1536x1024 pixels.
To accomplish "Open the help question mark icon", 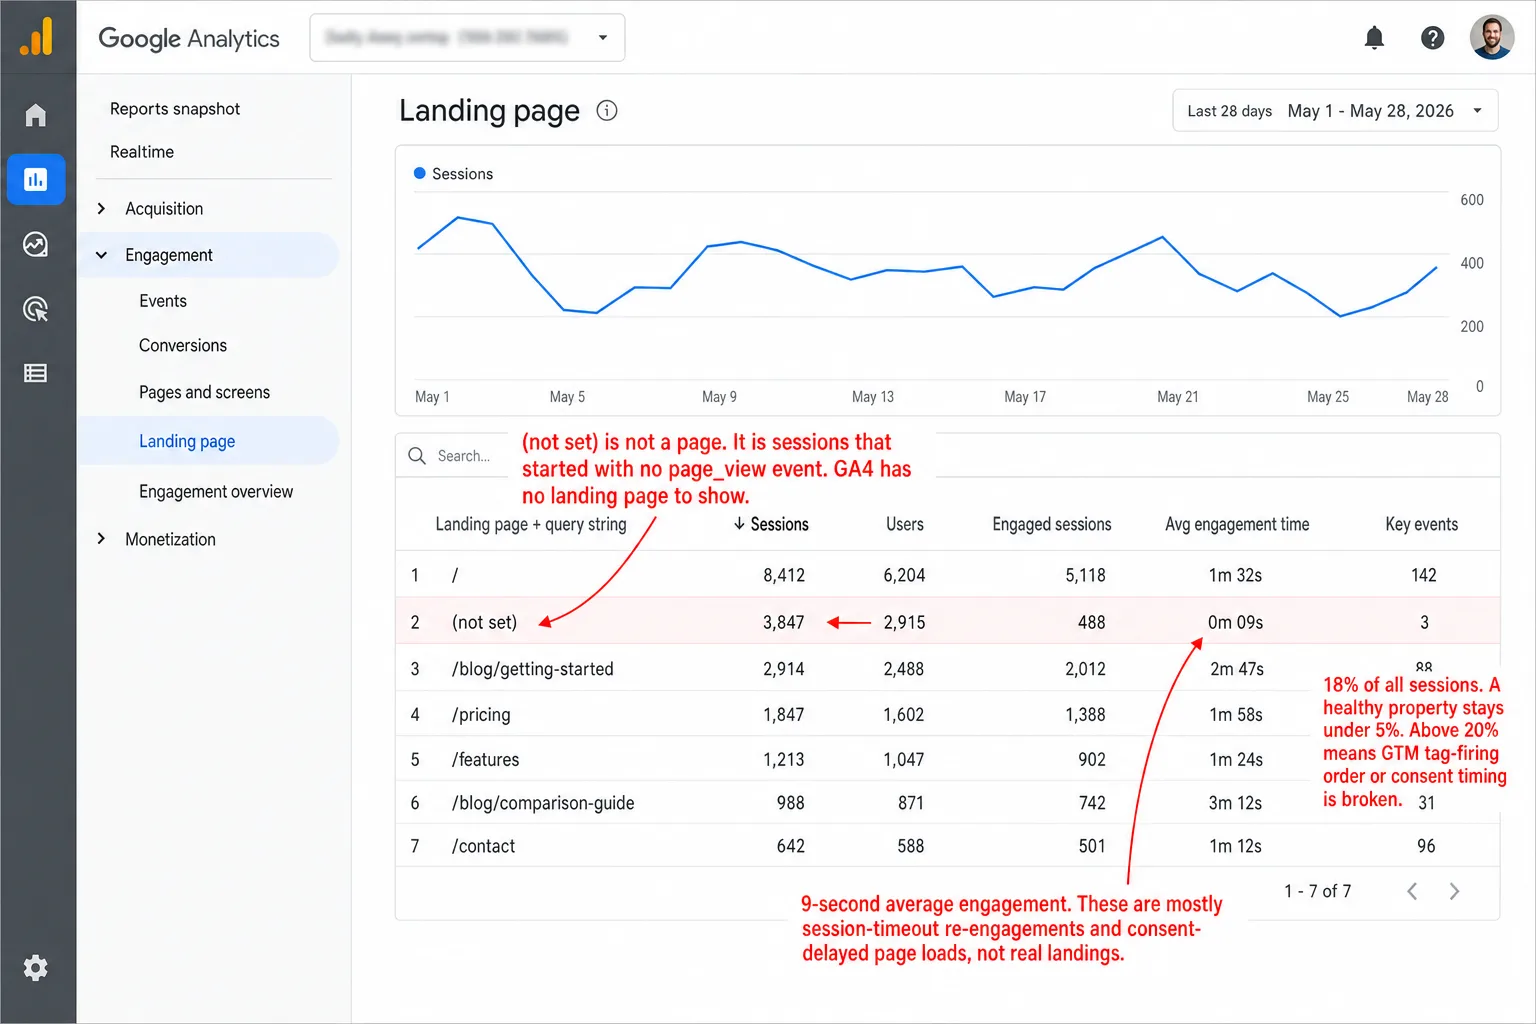I will pos(1432,38).
